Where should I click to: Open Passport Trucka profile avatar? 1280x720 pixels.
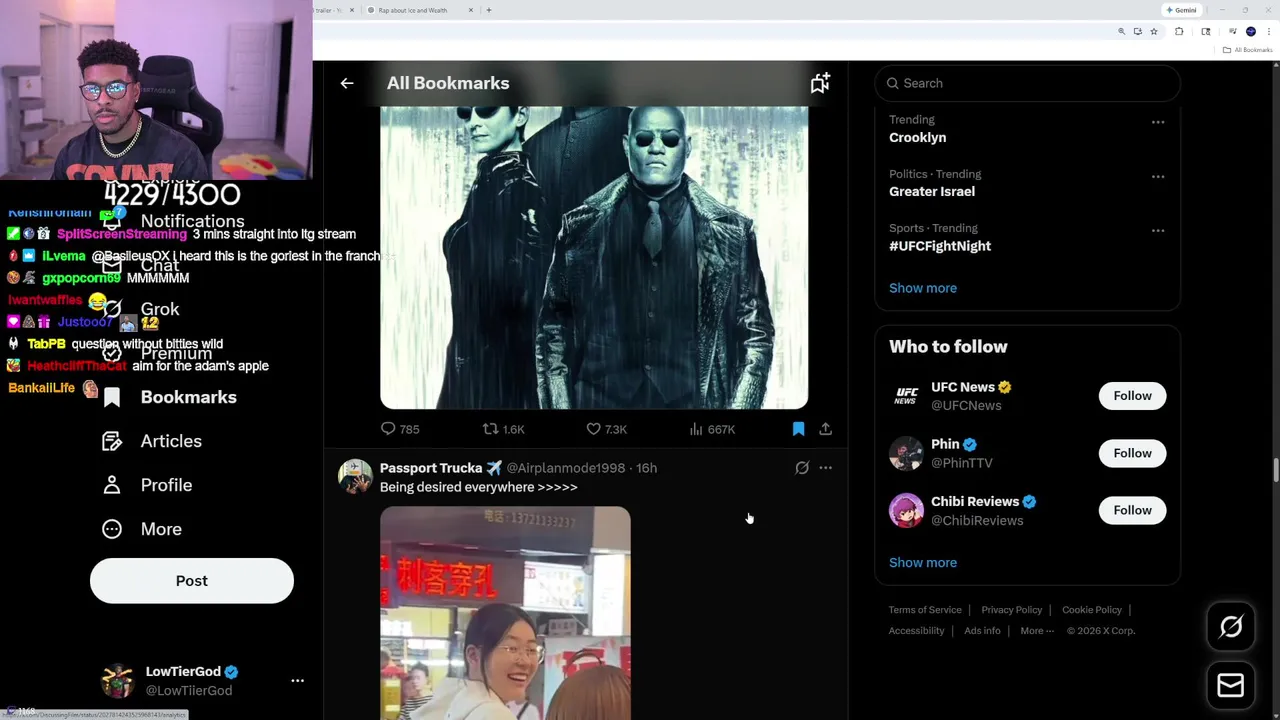355,477
